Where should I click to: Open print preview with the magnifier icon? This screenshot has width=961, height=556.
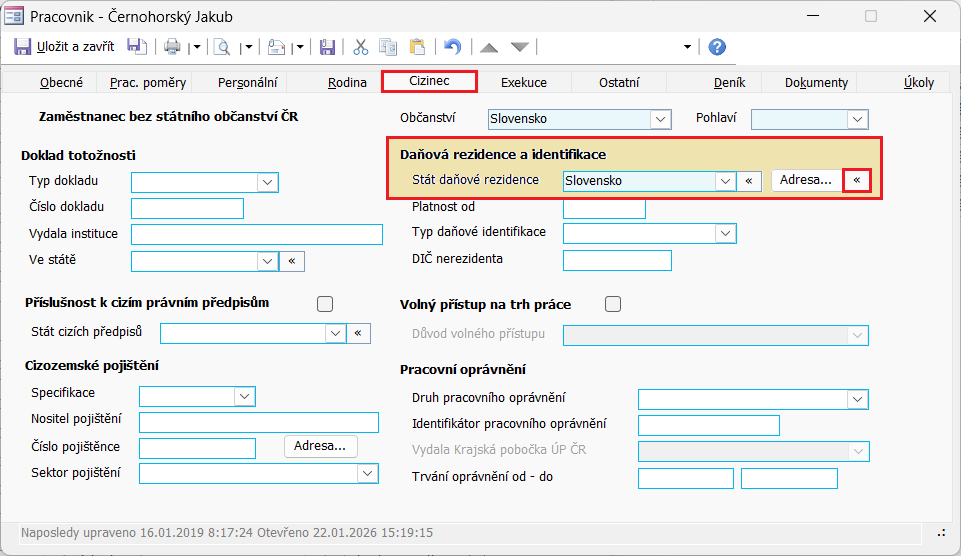point(221,47)
